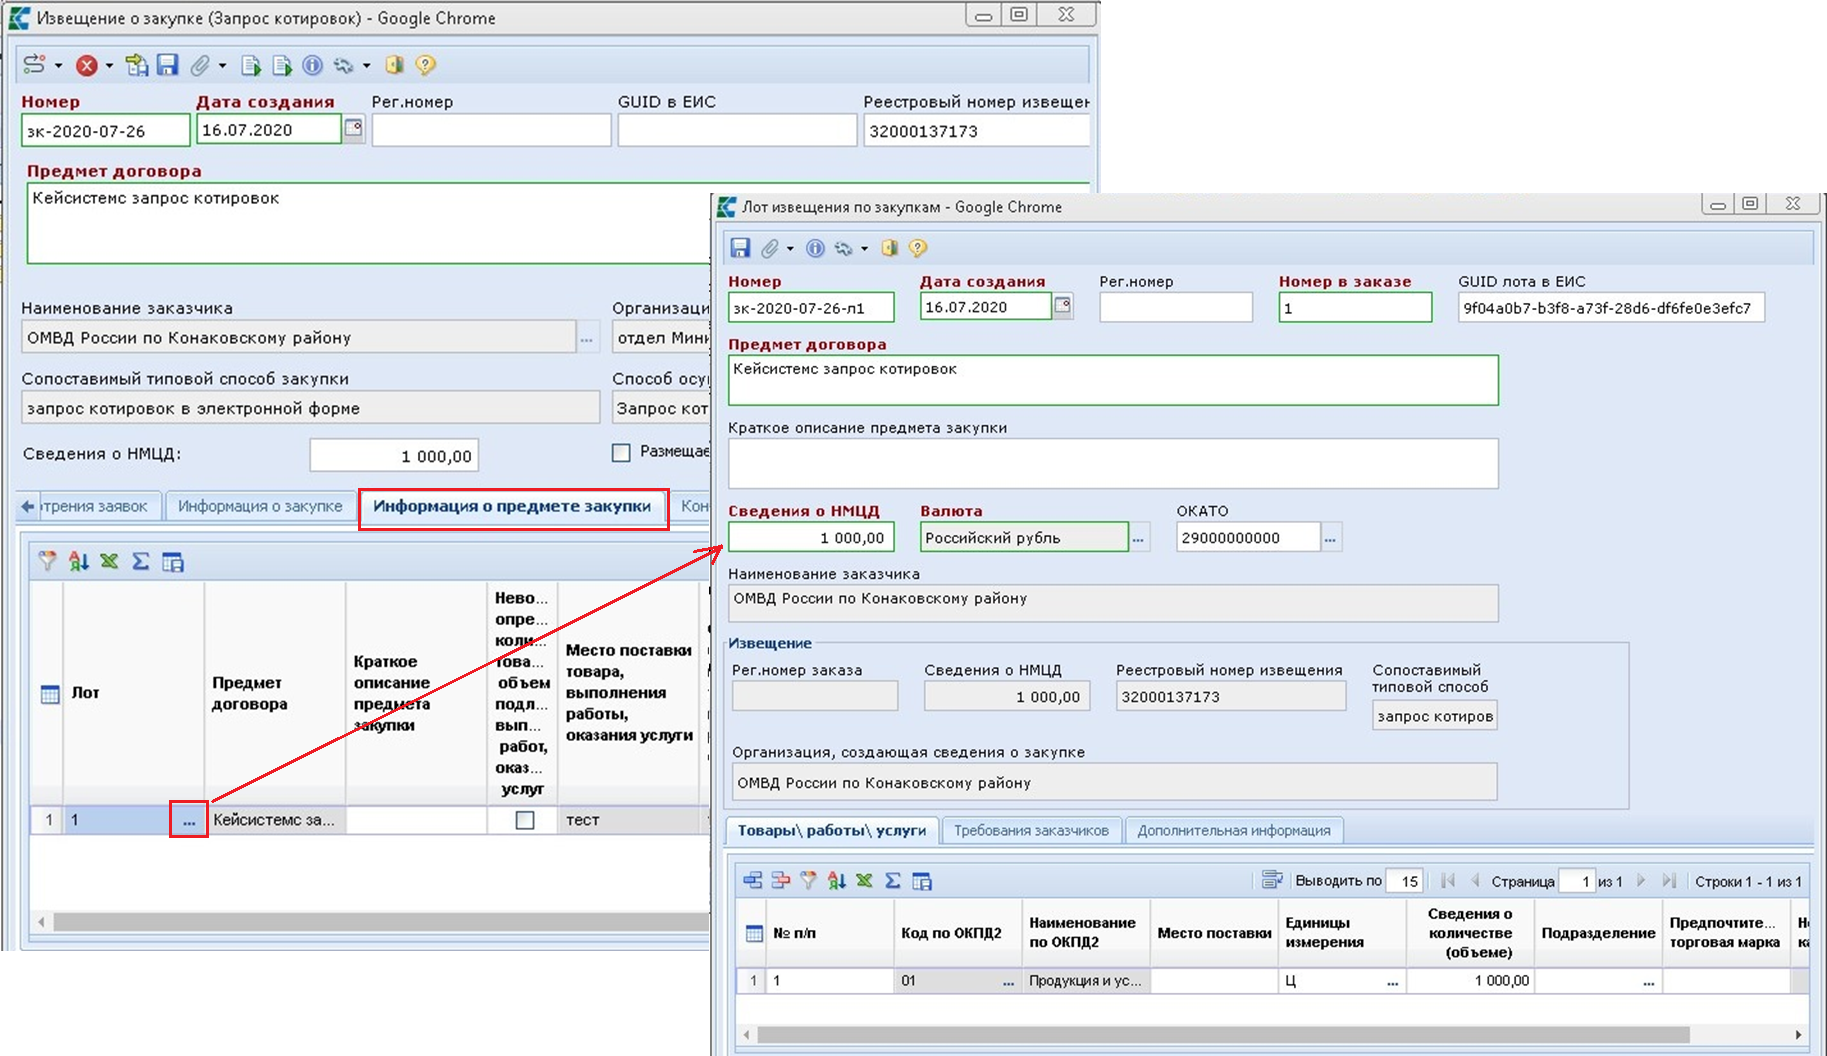Jump to the last page in the goods grid
This screenshot has height=1056, width=1827.
point(1668,881)
